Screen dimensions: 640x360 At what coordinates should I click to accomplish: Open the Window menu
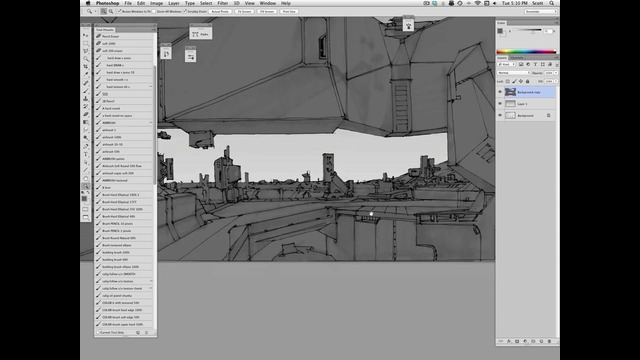click(x=268, y=3)
